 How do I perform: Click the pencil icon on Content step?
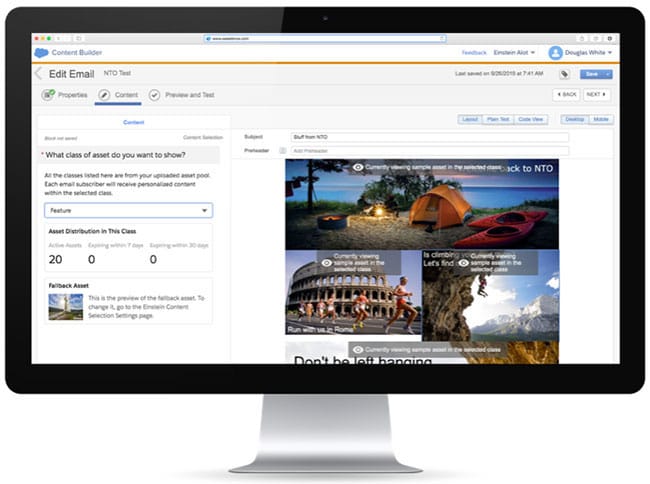click(104, 95)
